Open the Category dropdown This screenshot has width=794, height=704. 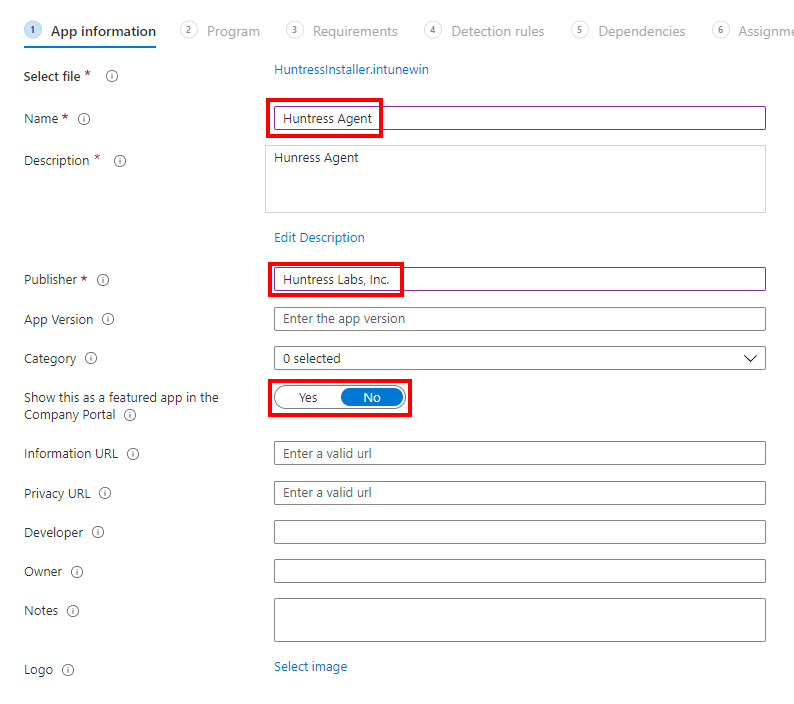coord(520,358)
